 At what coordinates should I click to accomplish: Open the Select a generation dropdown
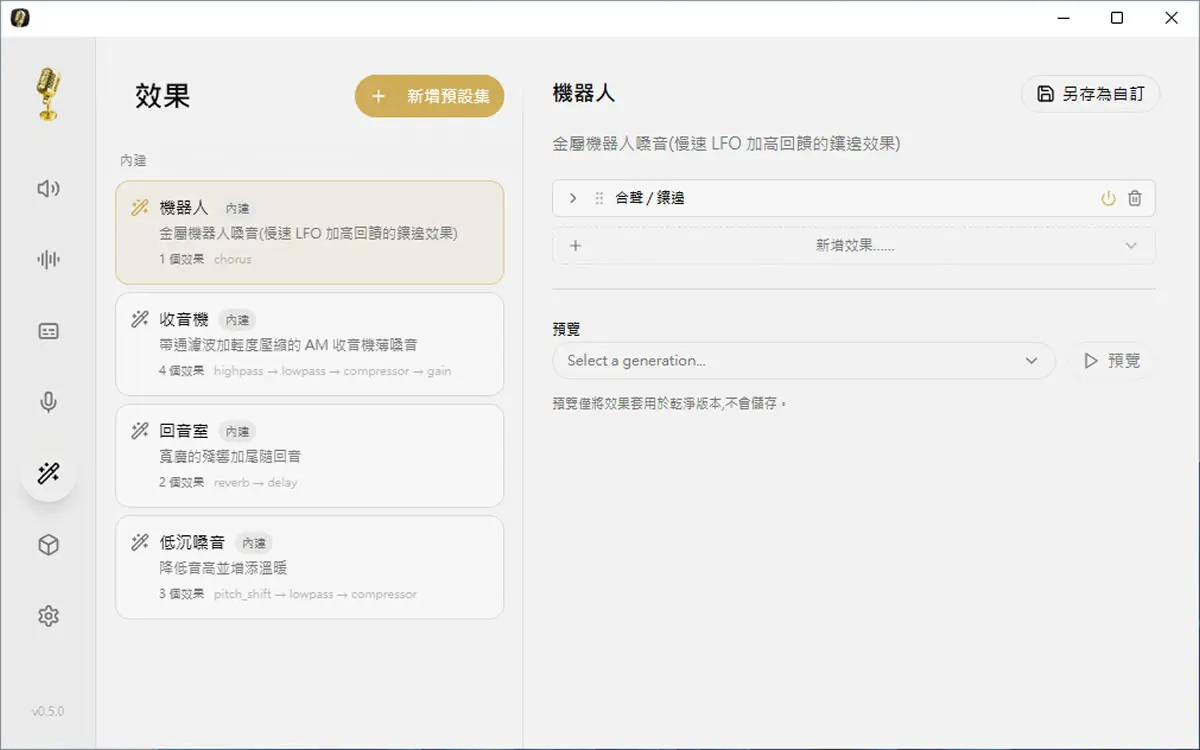click(x=803, y=360)
